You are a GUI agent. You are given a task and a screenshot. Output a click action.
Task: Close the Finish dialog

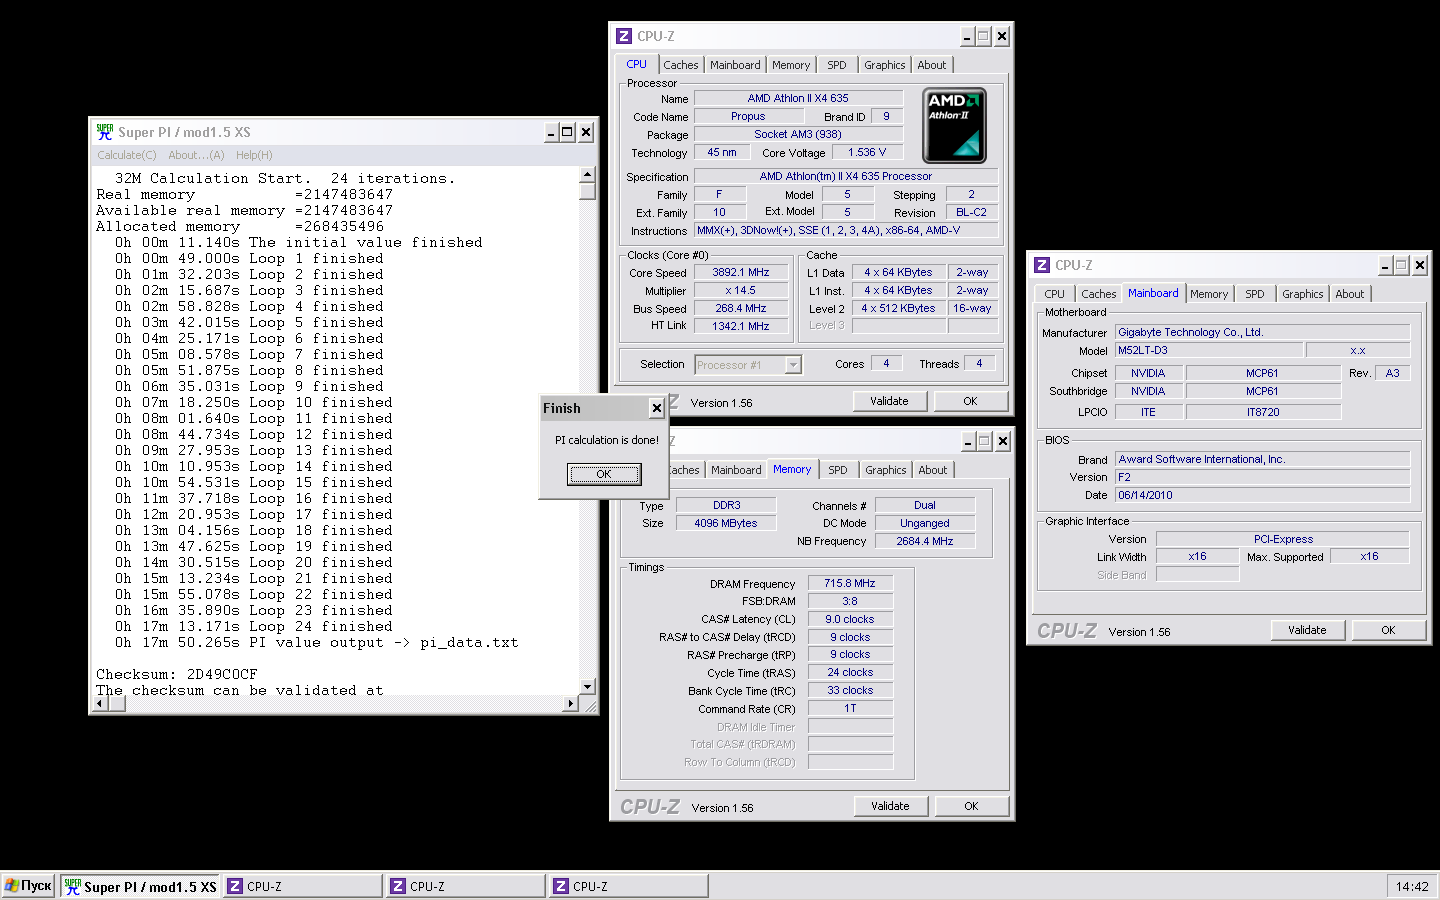pos(656,408)
